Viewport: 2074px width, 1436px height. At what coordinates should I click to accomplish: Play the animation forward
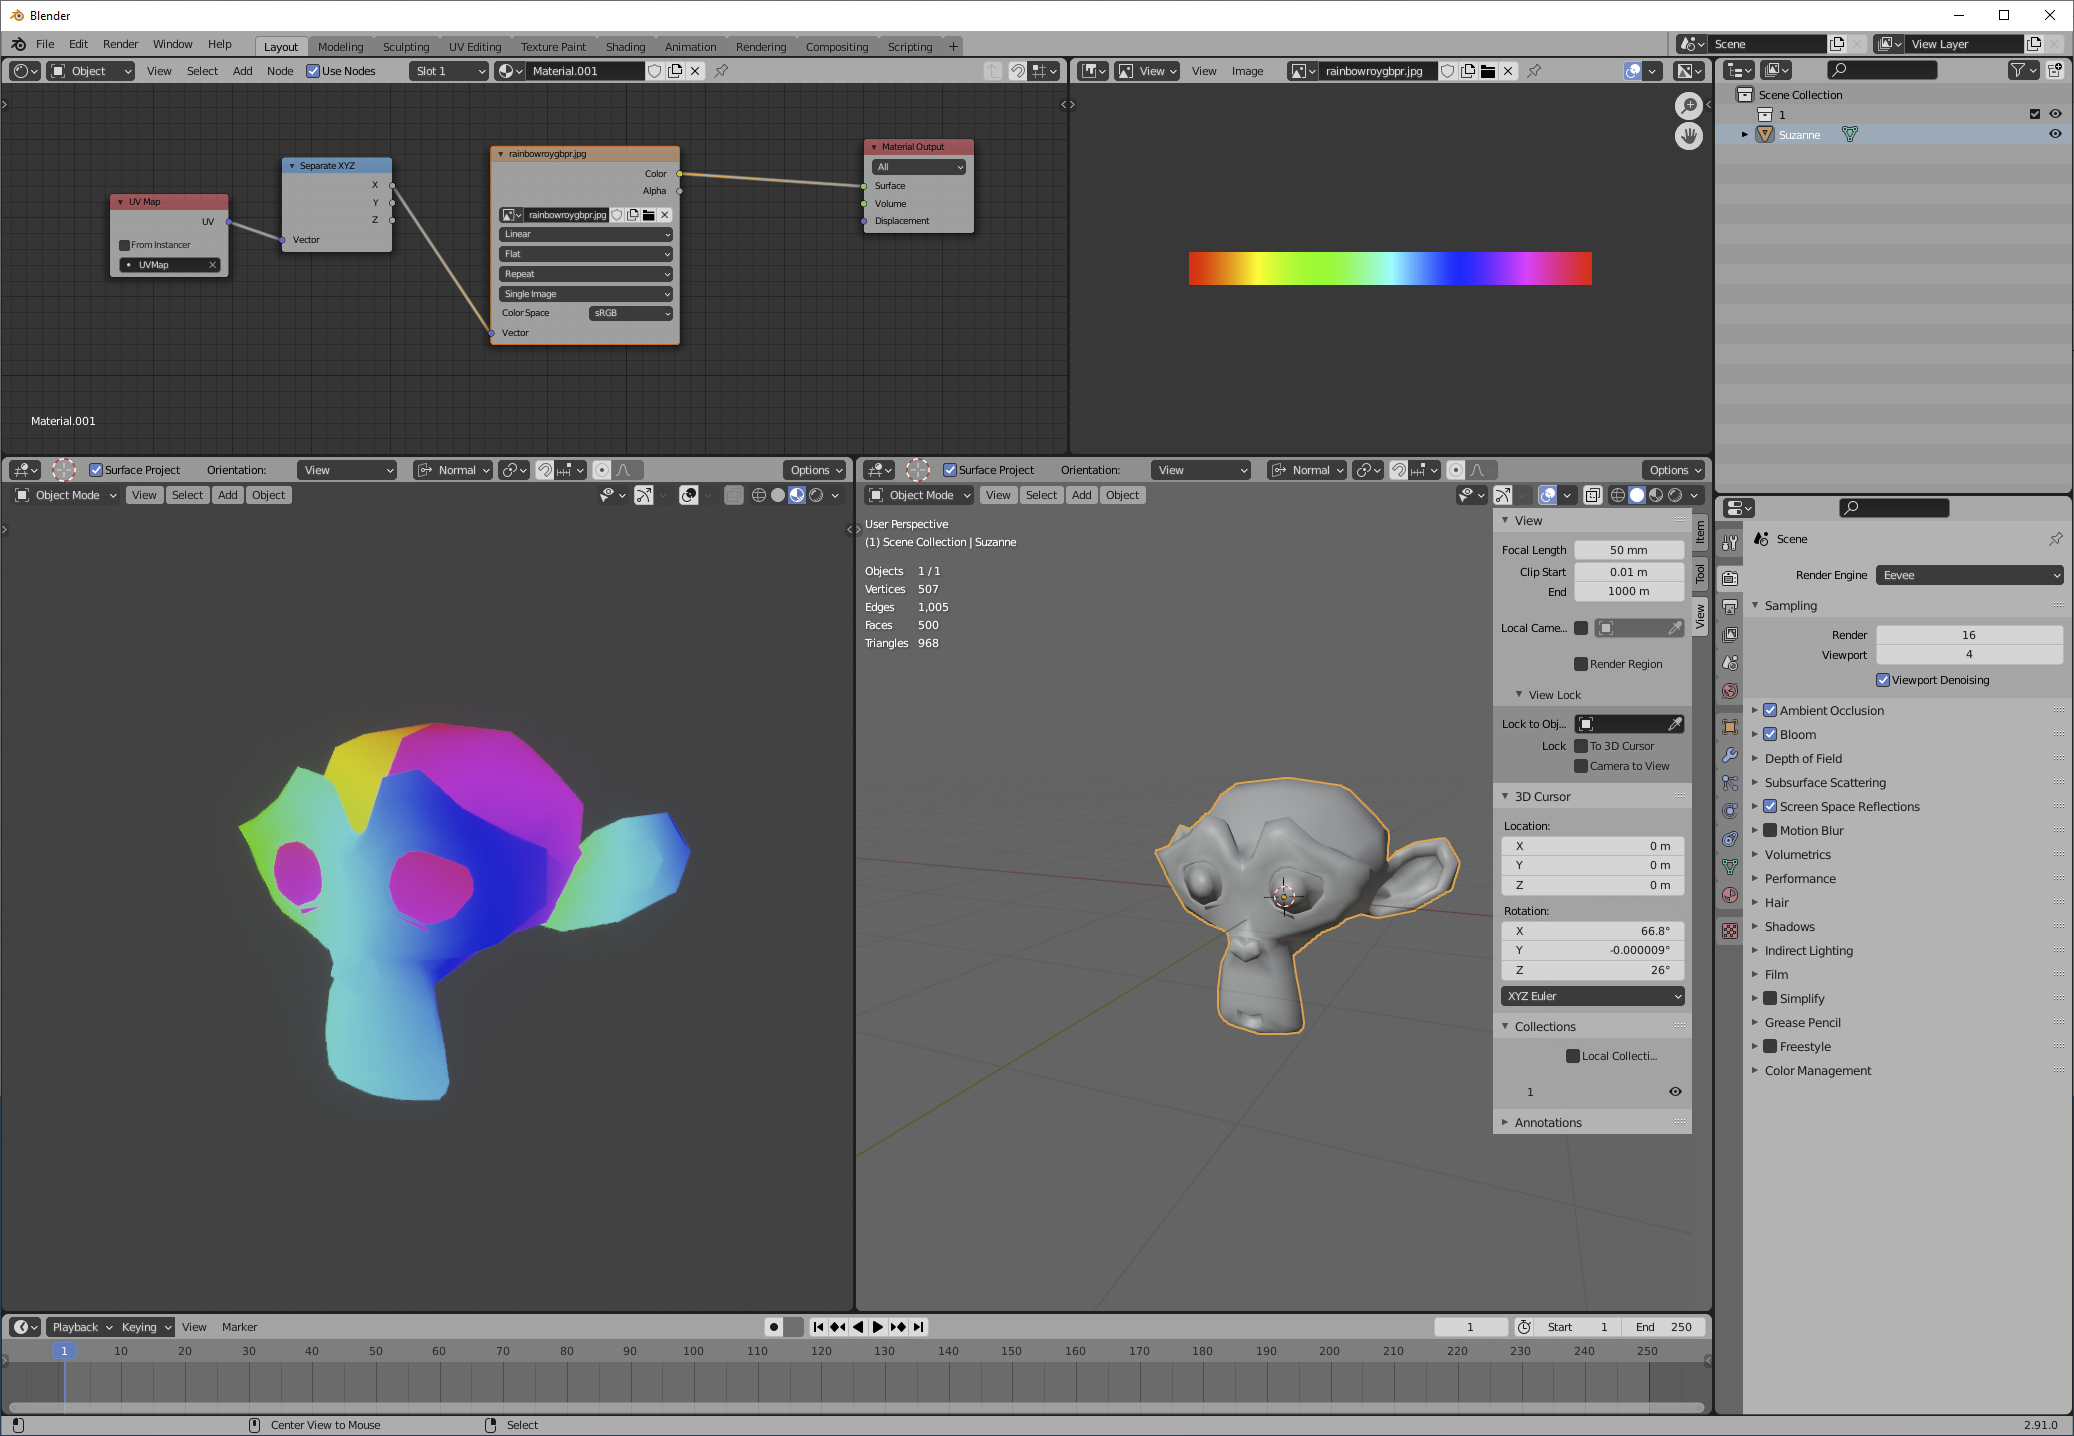(878, 1327)
